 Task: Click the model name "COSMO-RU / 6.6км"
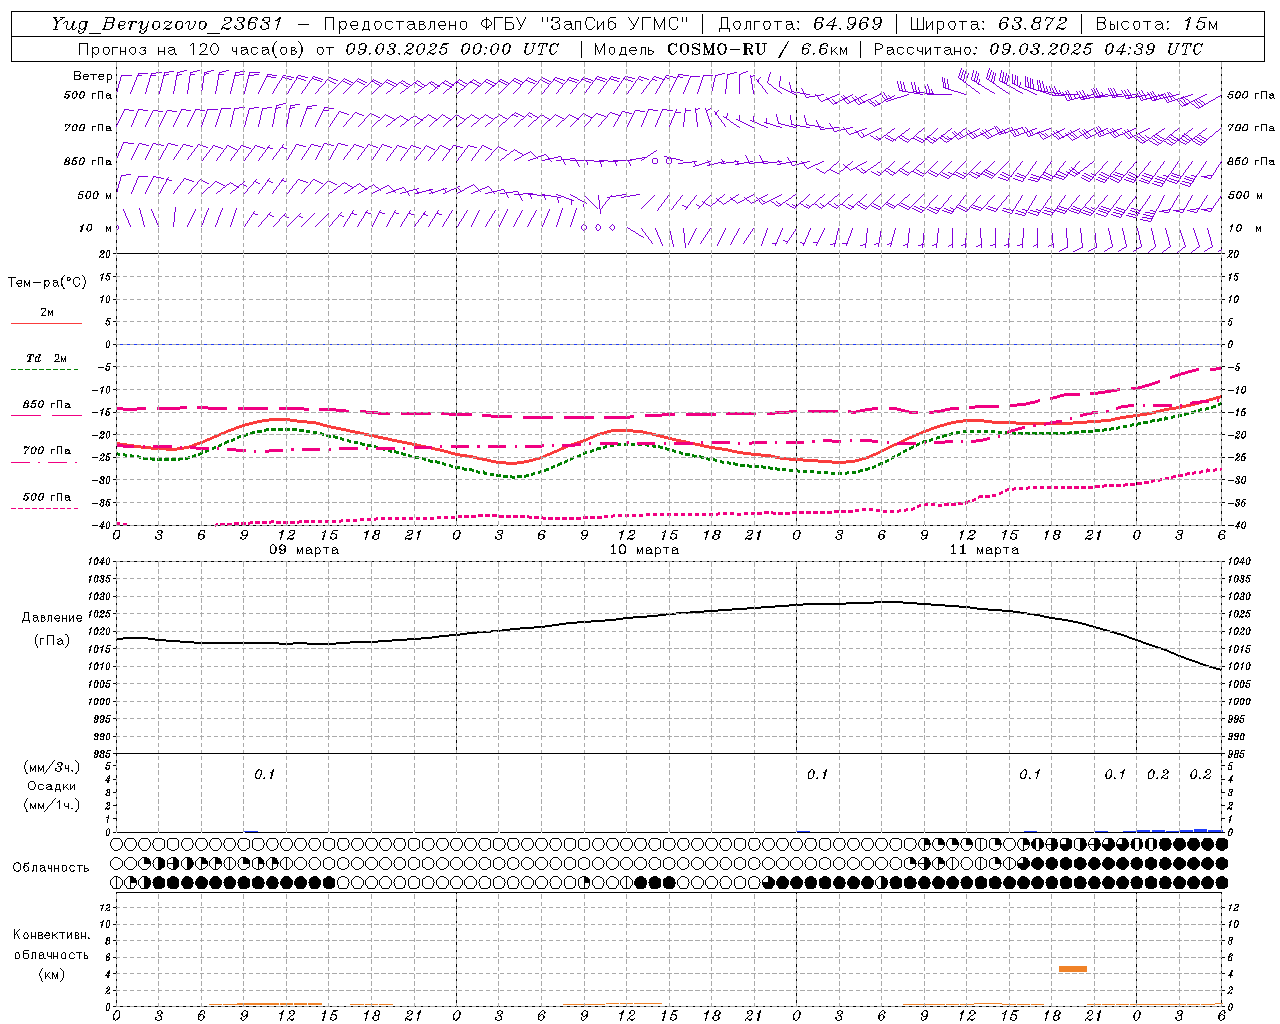click(x=758, y=49)
